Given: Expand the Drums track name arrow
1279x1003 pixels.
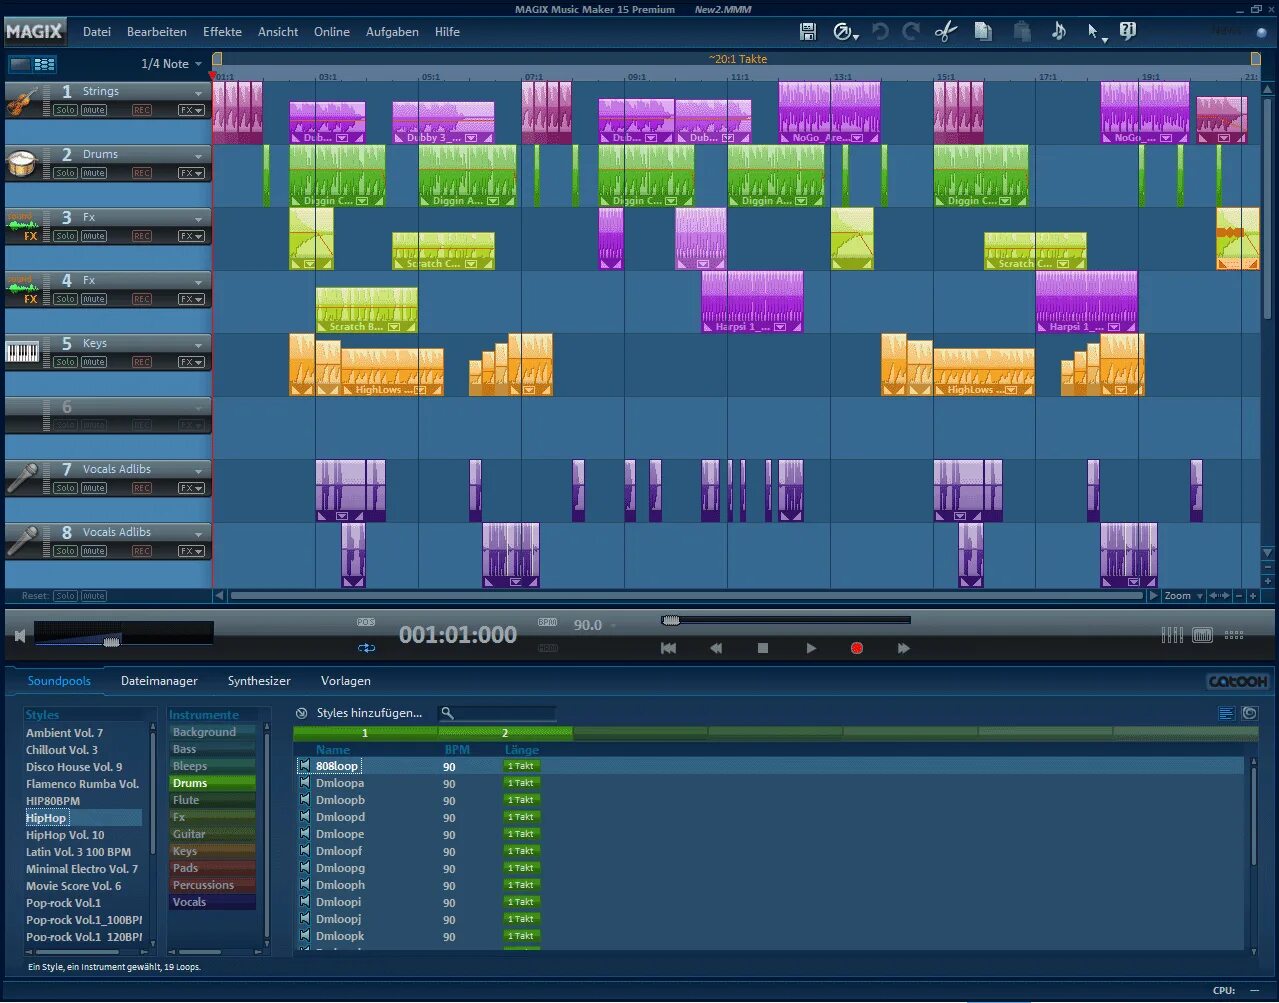Looking at the screenshot, I should tap(198, 156).
